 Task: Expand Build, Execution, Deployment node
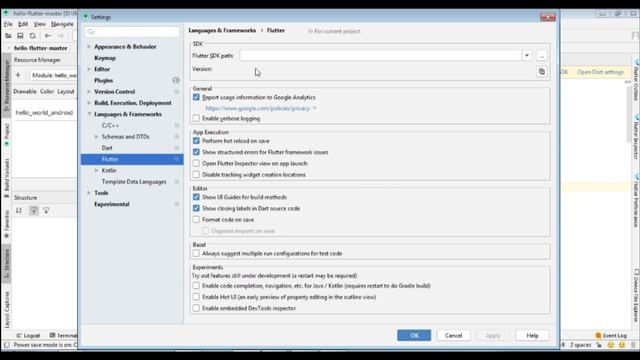[x=89, y=103]
